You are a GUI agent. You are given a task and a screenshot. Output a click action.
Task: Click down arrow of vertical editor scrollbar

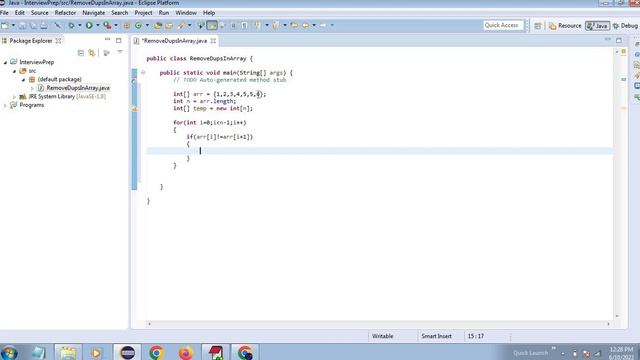click(x=617, y=316)
